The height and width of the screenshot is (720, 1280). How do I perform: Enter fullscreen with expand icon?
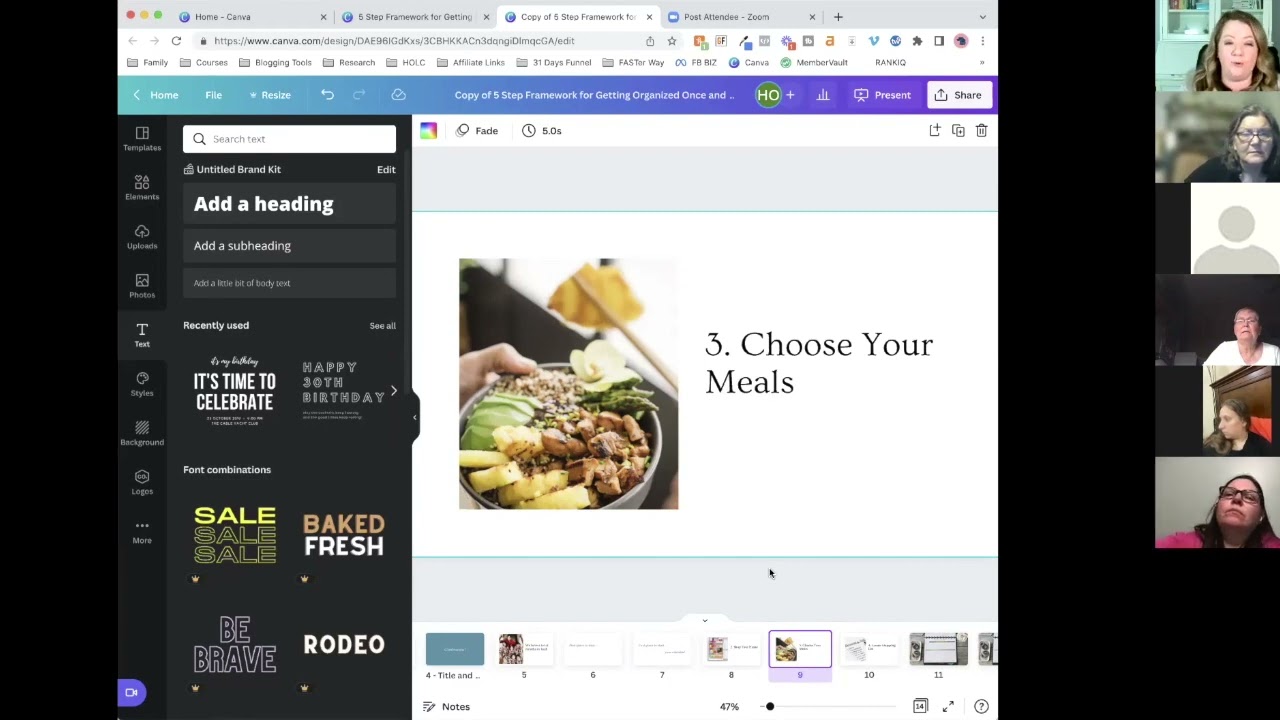pos(948,707)
